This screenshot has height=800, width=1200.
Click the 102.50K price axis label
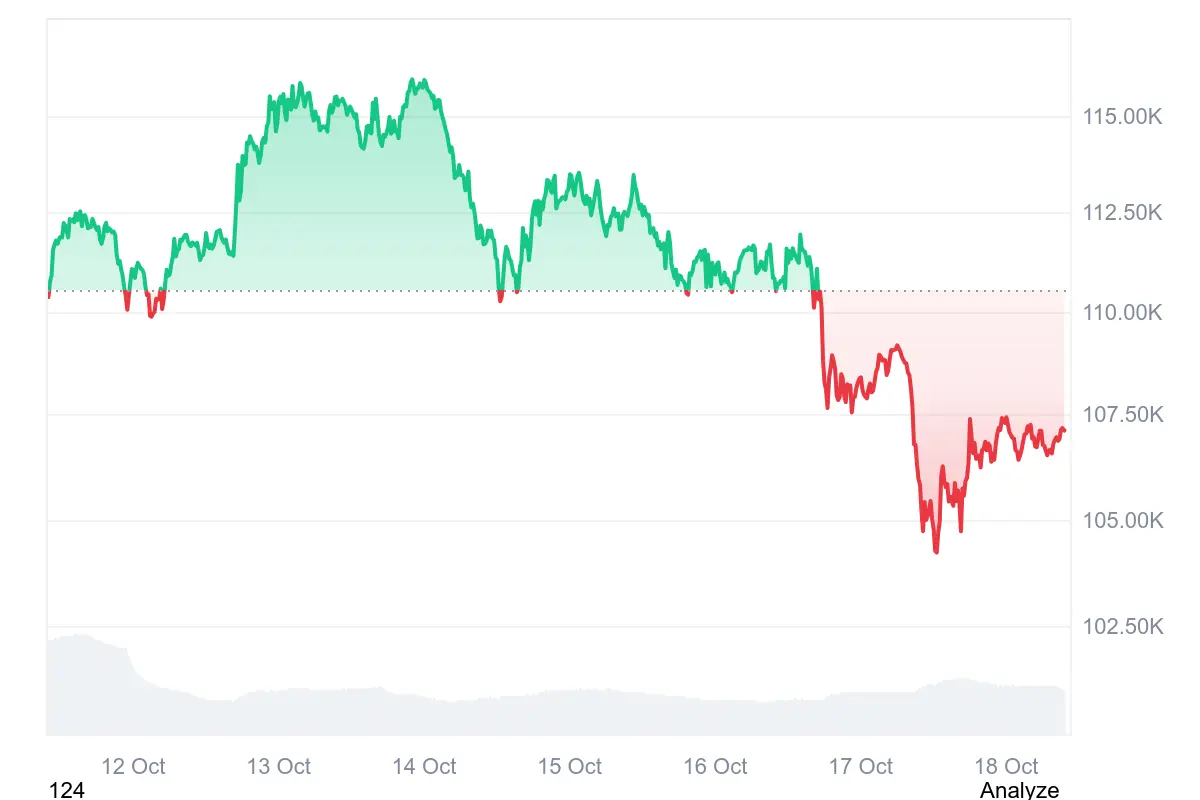click(1123, 627)
